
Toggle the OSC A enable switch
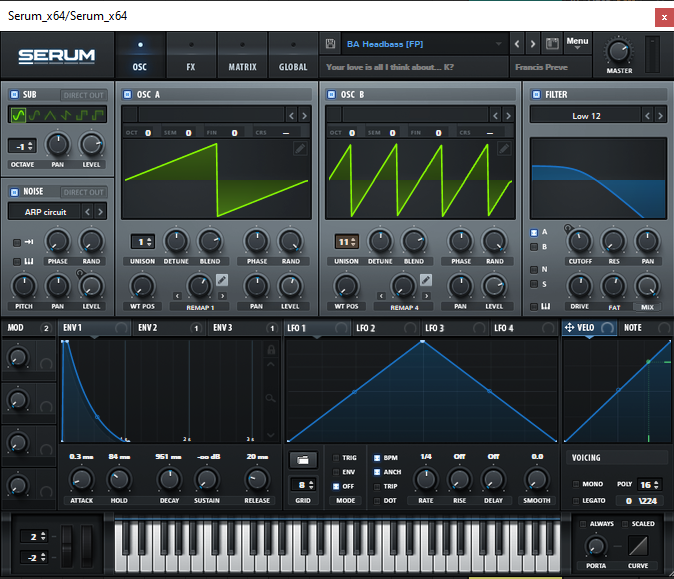(x=128, y=94)
